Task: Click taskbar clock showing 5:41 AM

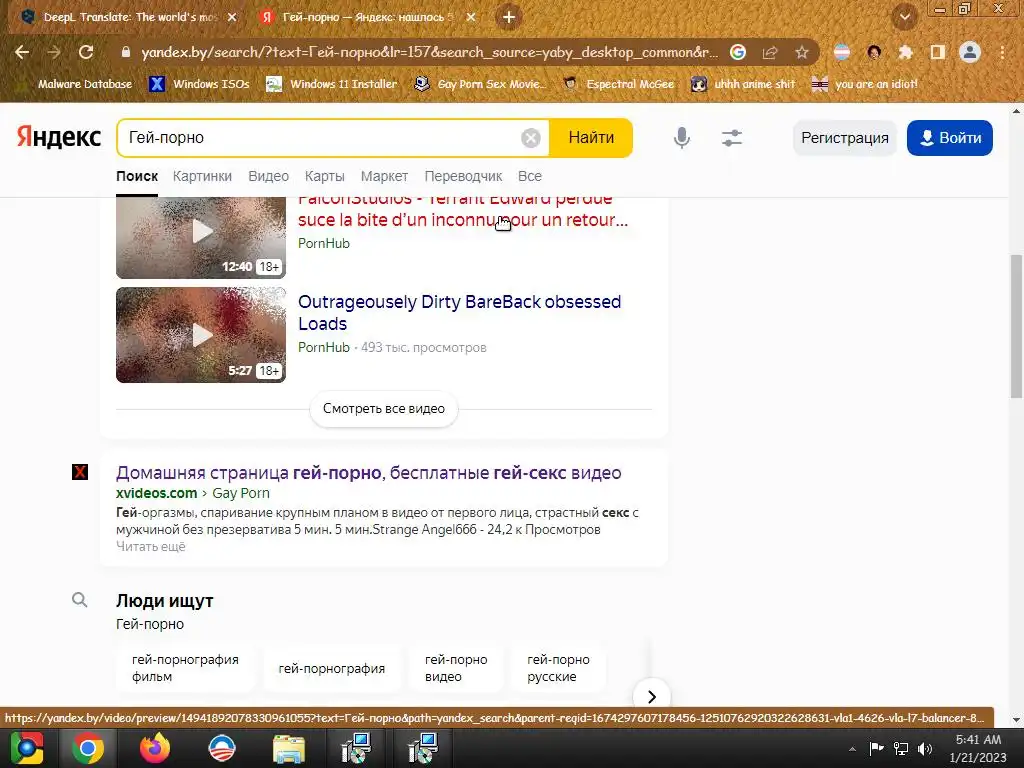Action: point(978,748)
